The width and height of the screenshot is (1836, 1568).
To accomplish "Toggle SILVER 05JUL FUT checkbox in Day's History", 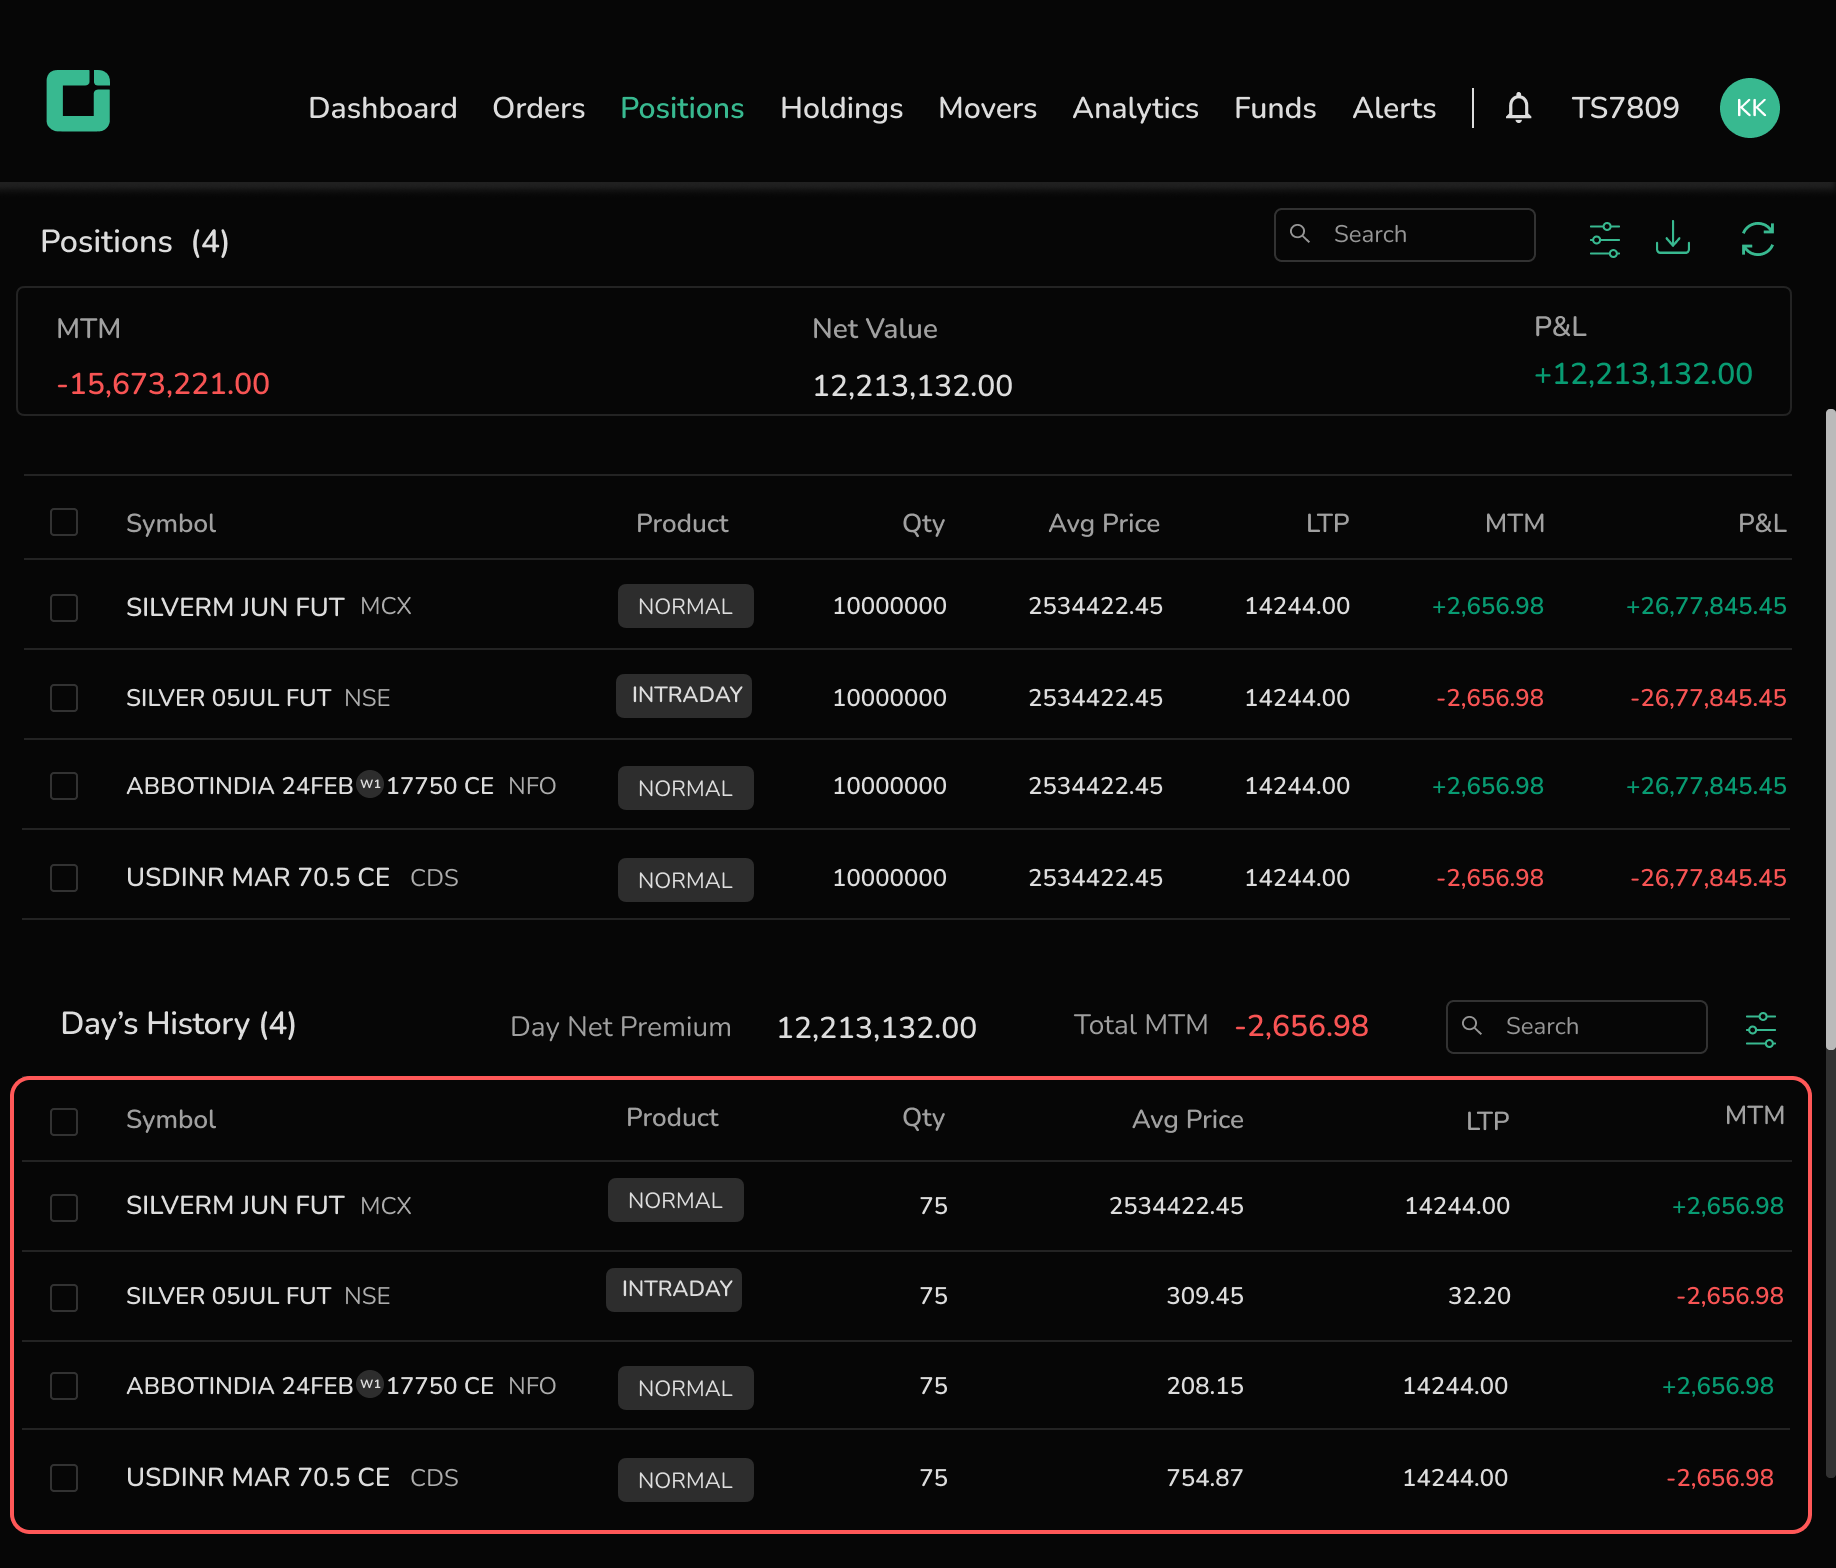I will [x=64, y=1297].
